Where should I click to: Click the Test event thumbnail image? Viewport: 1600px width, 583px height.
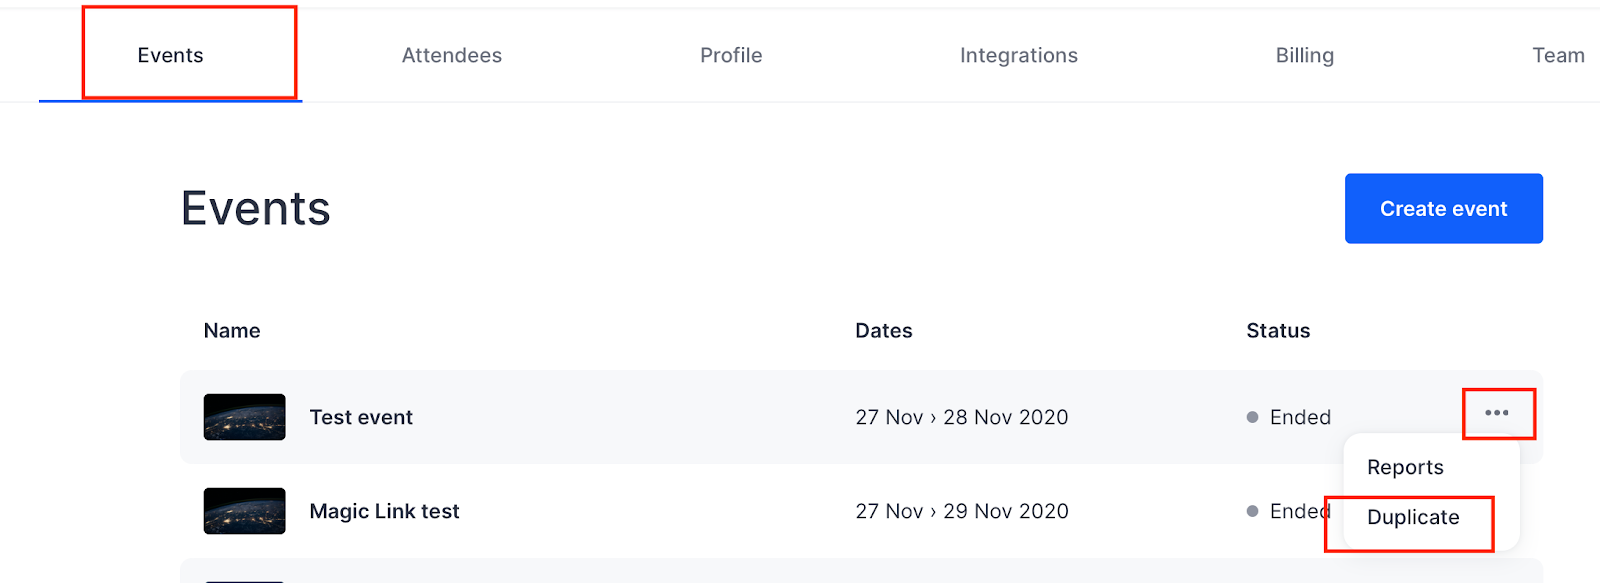tap(244, 417)
